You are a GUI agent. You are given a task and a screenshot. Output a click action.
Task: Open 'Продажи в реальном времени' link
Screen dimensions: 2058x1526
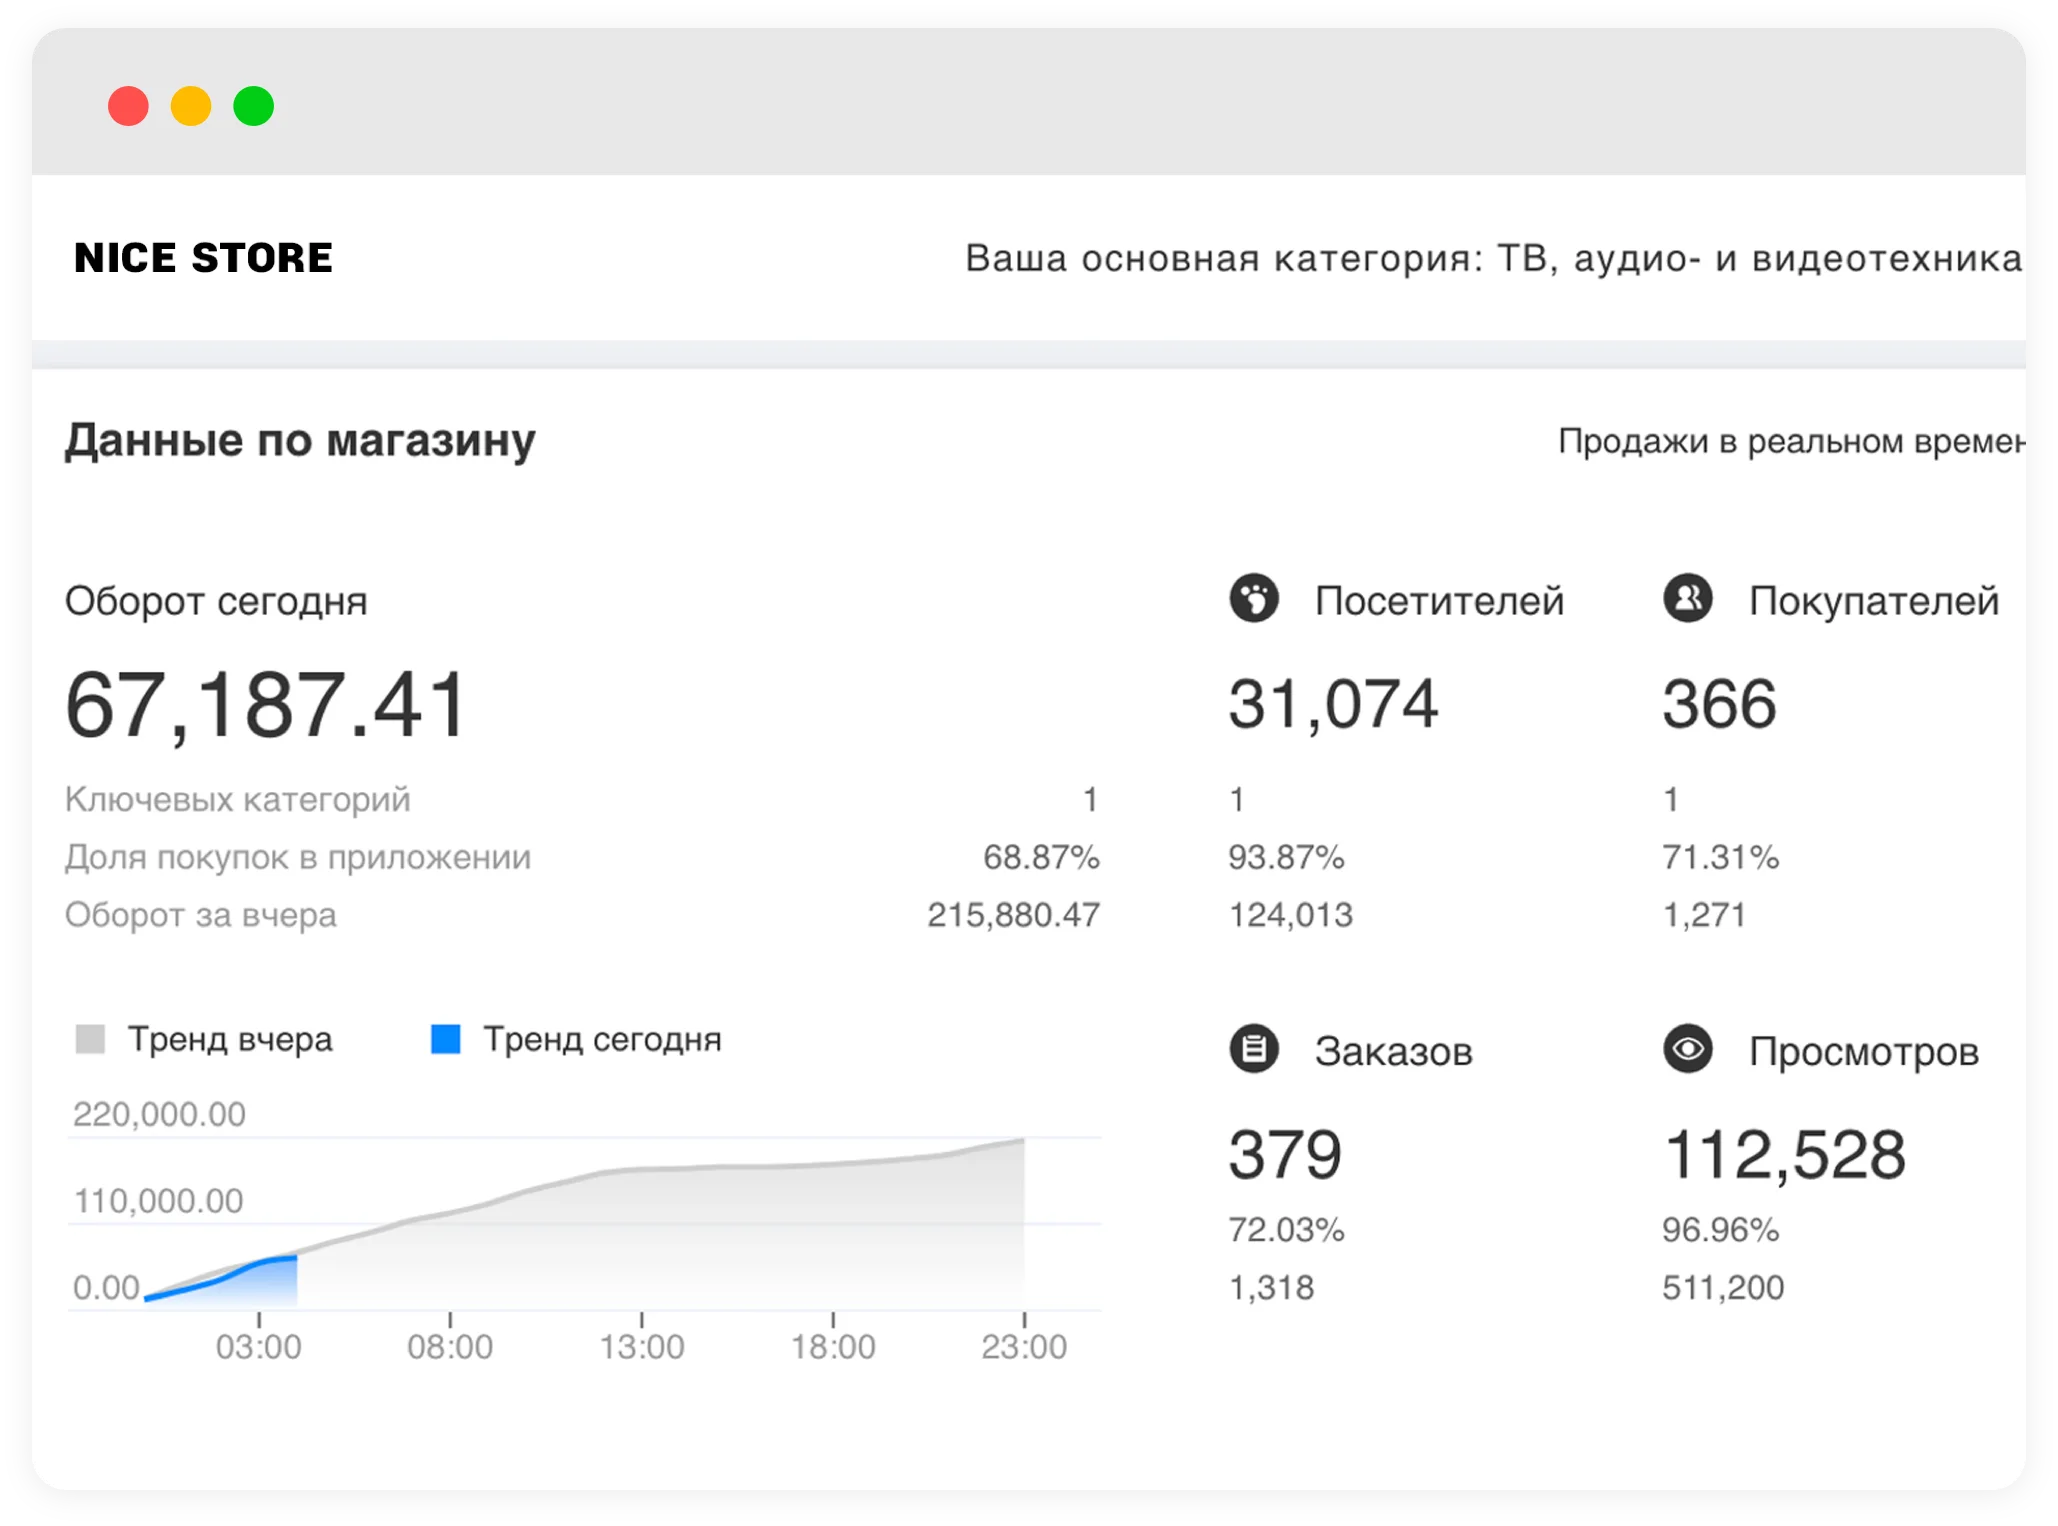tap(1791, 441)
